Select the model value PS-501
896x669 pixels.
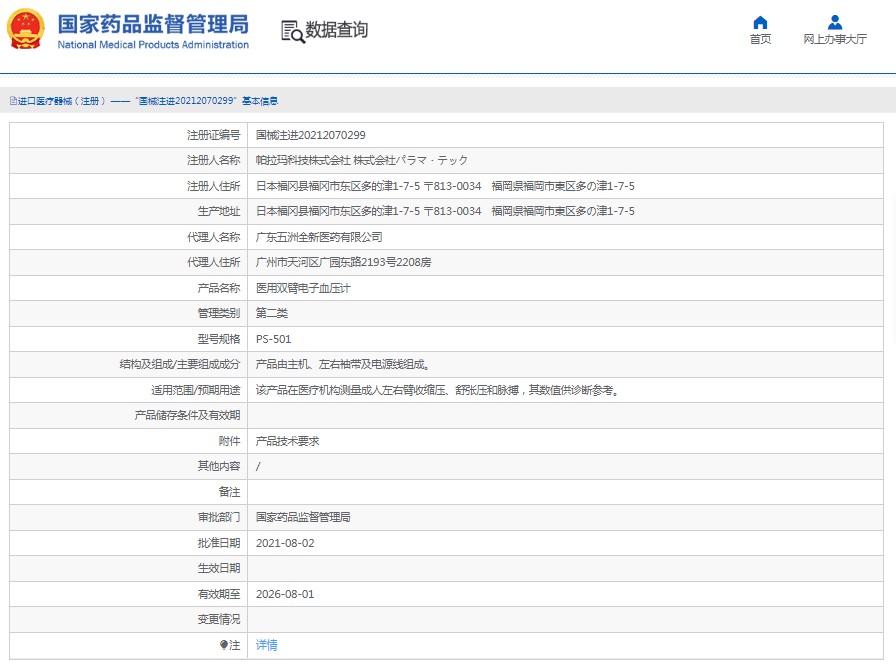[x=274, y=339]
